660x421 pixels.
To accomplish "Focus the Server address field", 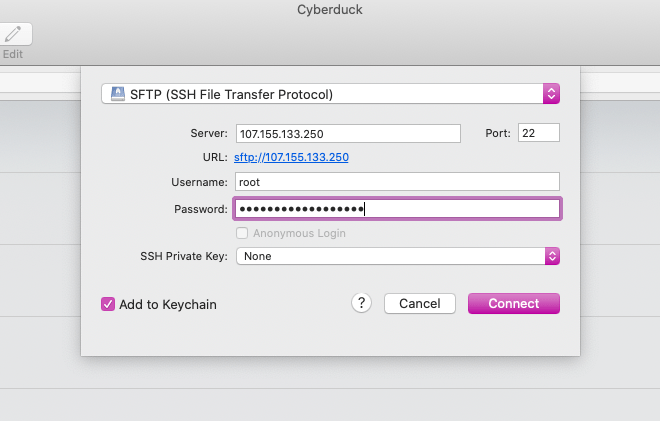I will (x=348, y=133).
